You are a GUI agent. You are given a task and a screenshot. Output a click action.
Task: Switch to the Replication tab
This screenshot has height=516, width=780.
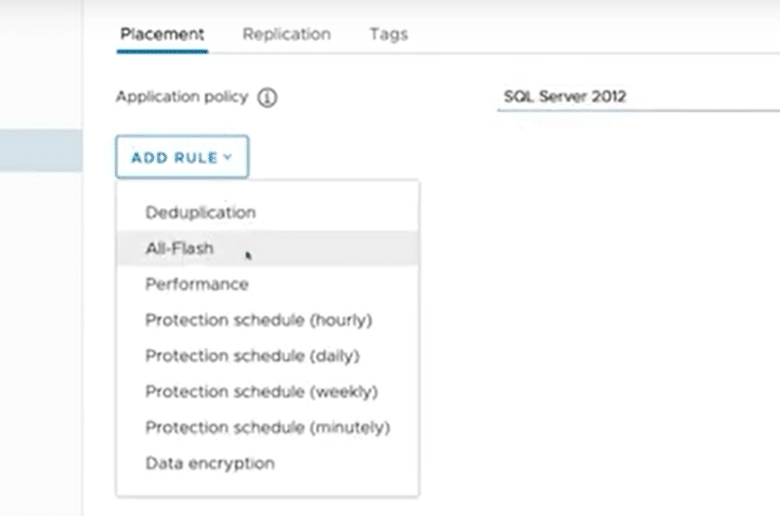287,34
